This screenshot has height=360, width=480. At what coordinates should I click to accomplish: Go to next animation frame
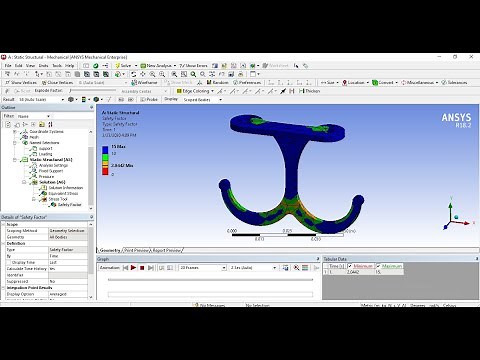pos(151,268)
